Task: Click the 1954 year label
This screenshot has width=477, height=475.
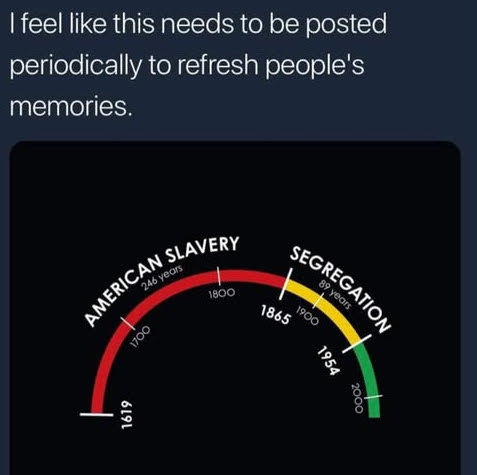Action: click(x=328, y=360)
